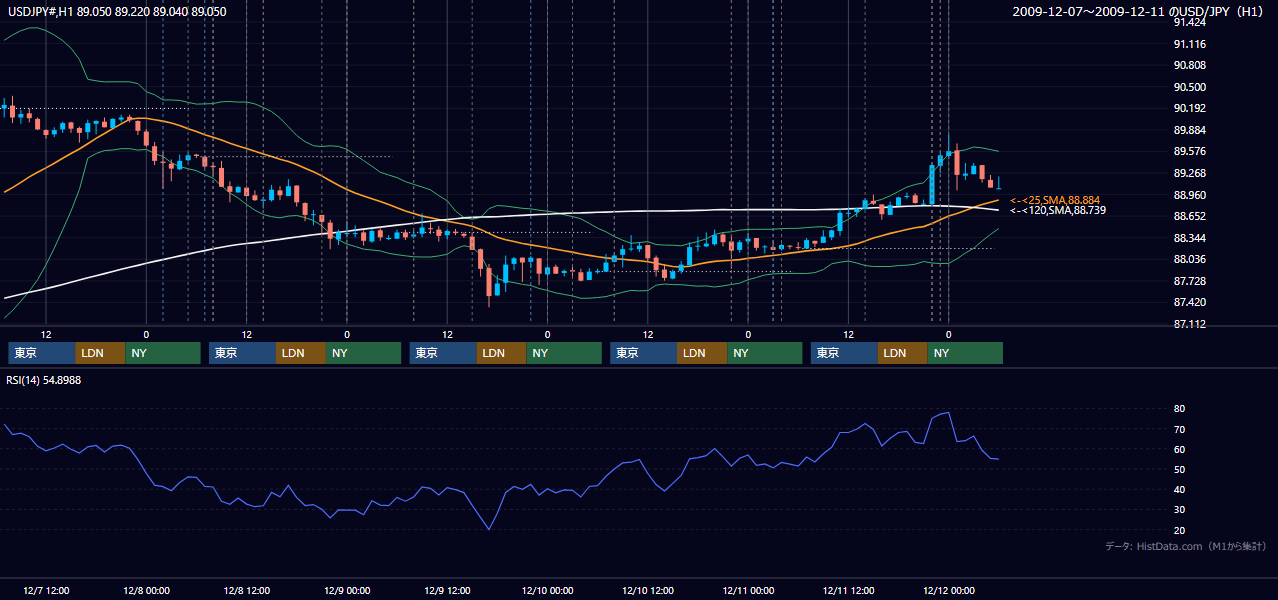Select the RSI scale value 40

(1179, 489)
